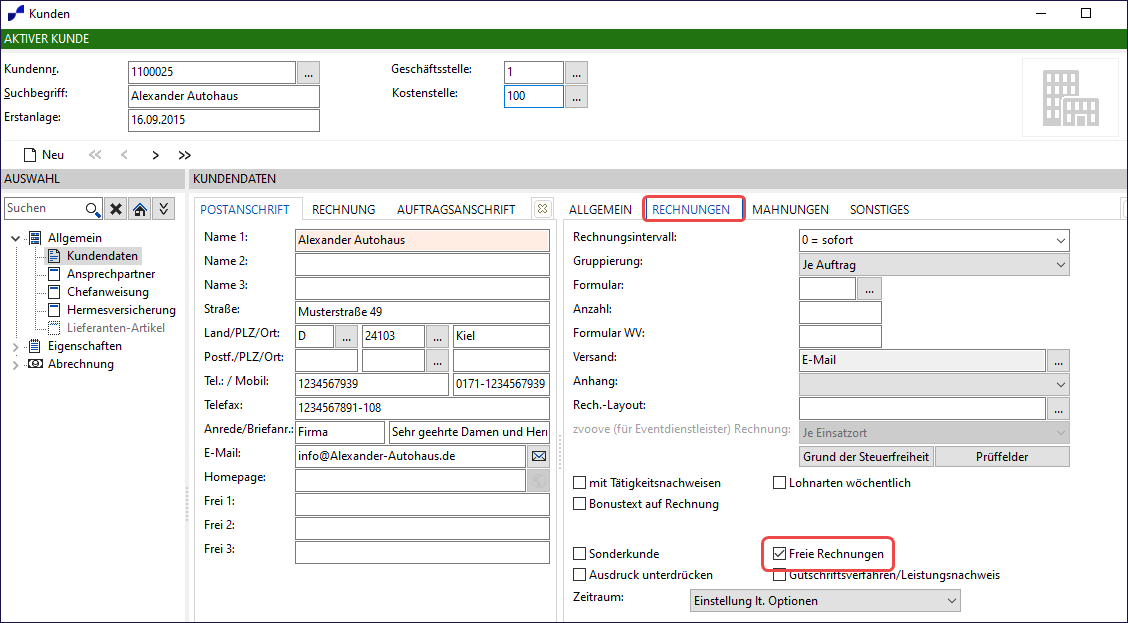This screenshot has width=1128, height=623.
Task: Click the search magnifier in Auswahl
Action: (92, 209)
